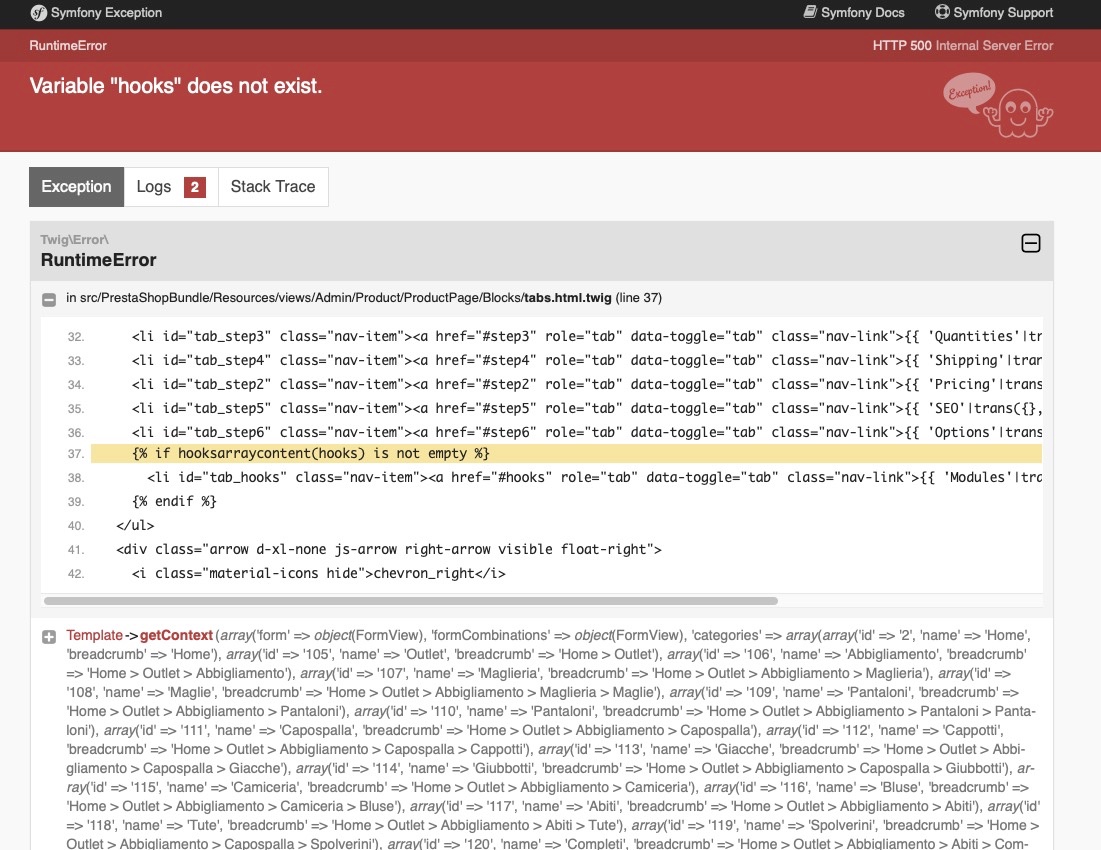This screenshot has width=1101, height=850.
Task: Click code line 38 with tab_hooks
Action: pyautogui.click(x=594, y=477)
